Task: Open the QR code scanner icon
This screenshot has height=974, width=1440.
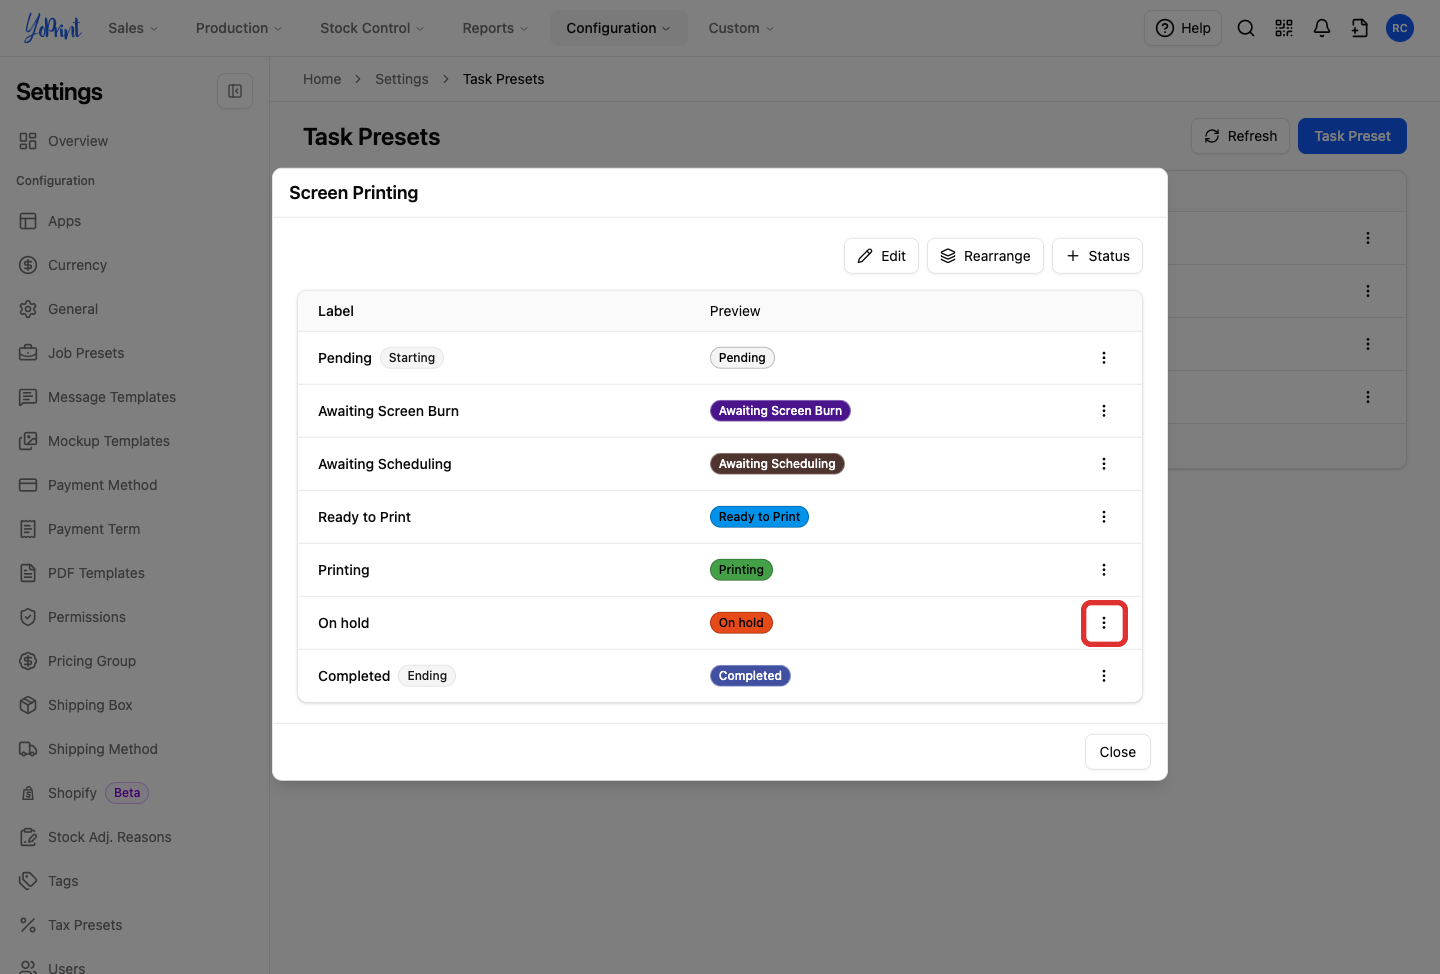Action: tap(1284, 28)
